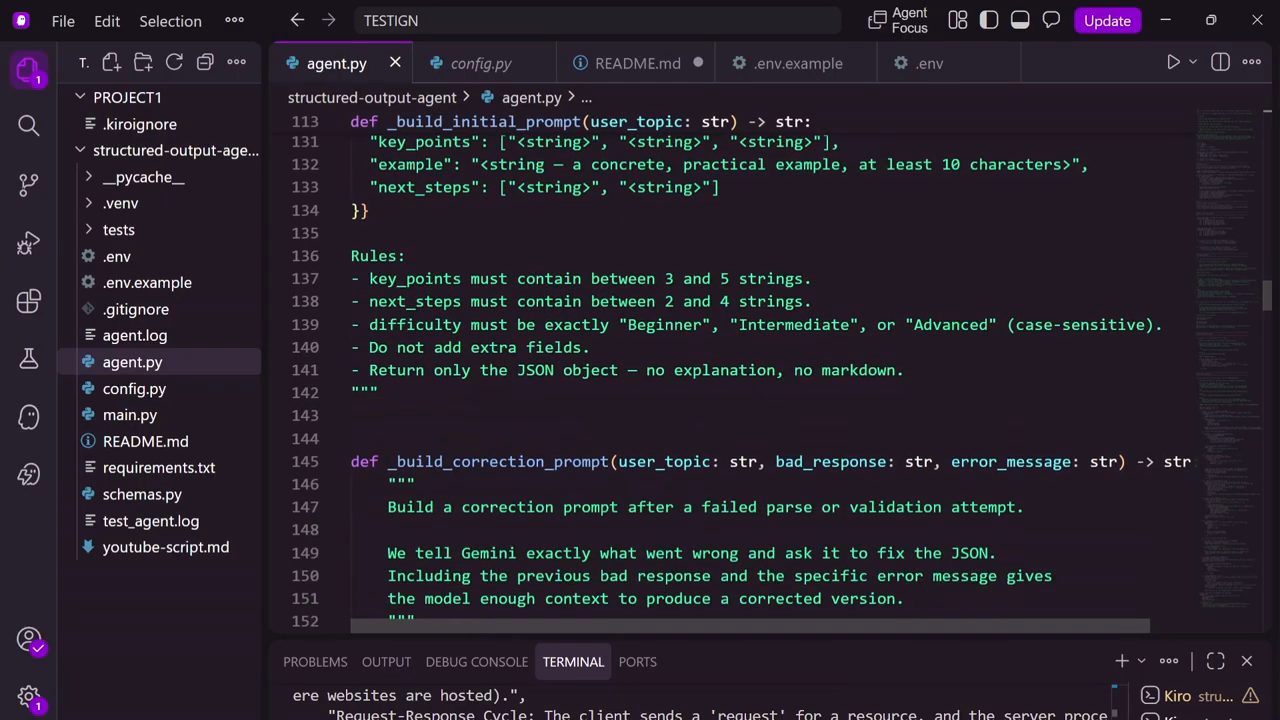Image resolution: width=1280 pixels, height=720 pixels.
Task: Run the Python file with play icon
Action: 1174,62
